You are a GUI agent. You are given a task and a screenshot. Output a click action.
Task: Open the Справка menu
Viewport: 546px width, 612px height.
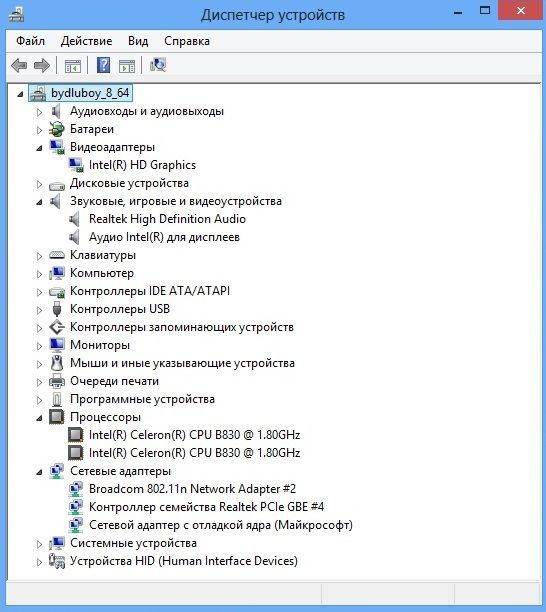(x=187, y=41)
